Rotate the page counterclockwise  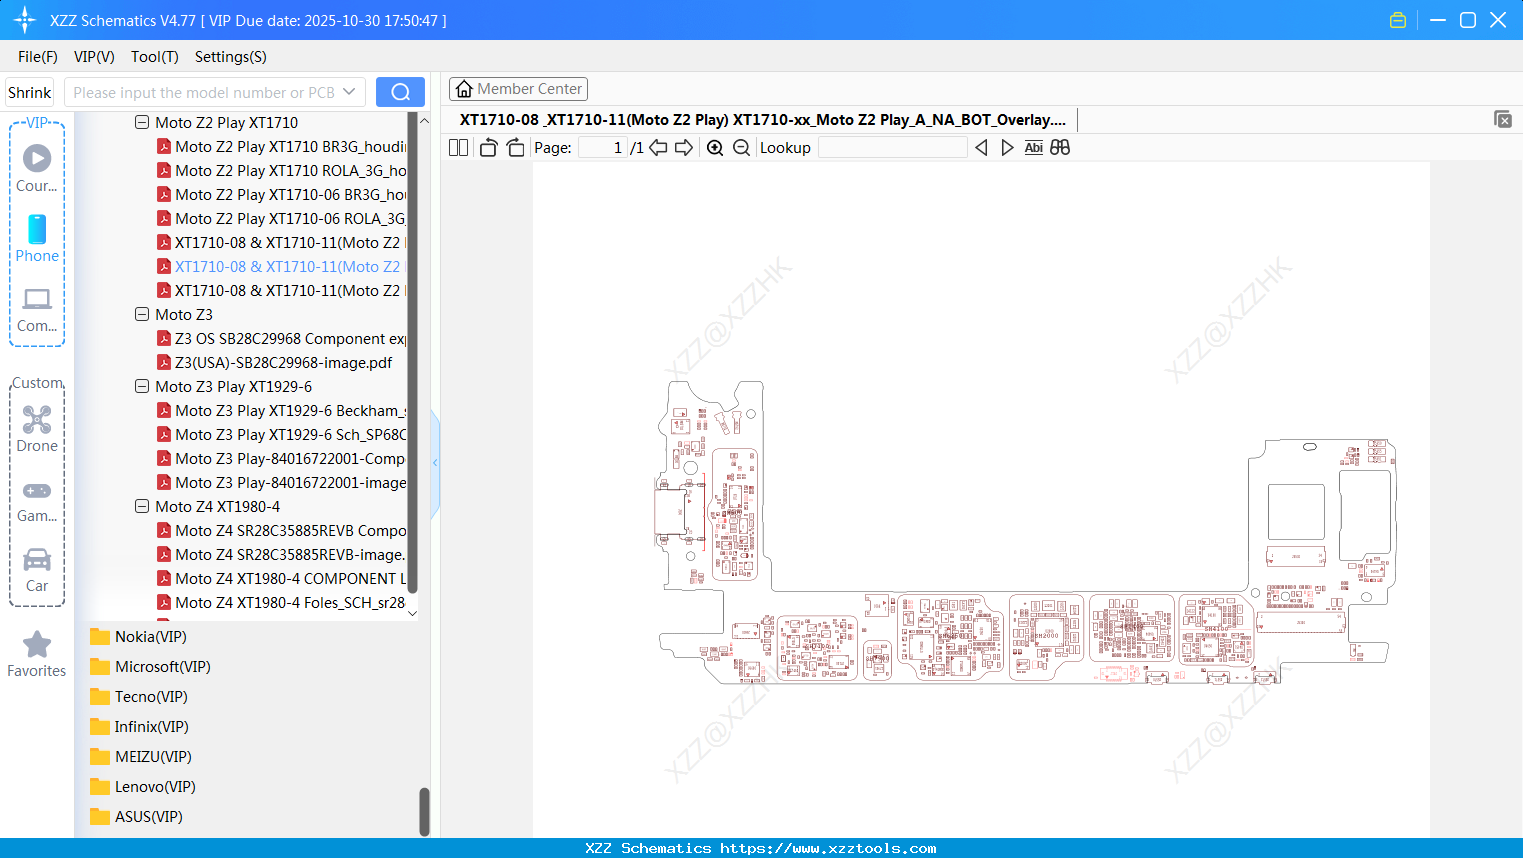point(488,147)
